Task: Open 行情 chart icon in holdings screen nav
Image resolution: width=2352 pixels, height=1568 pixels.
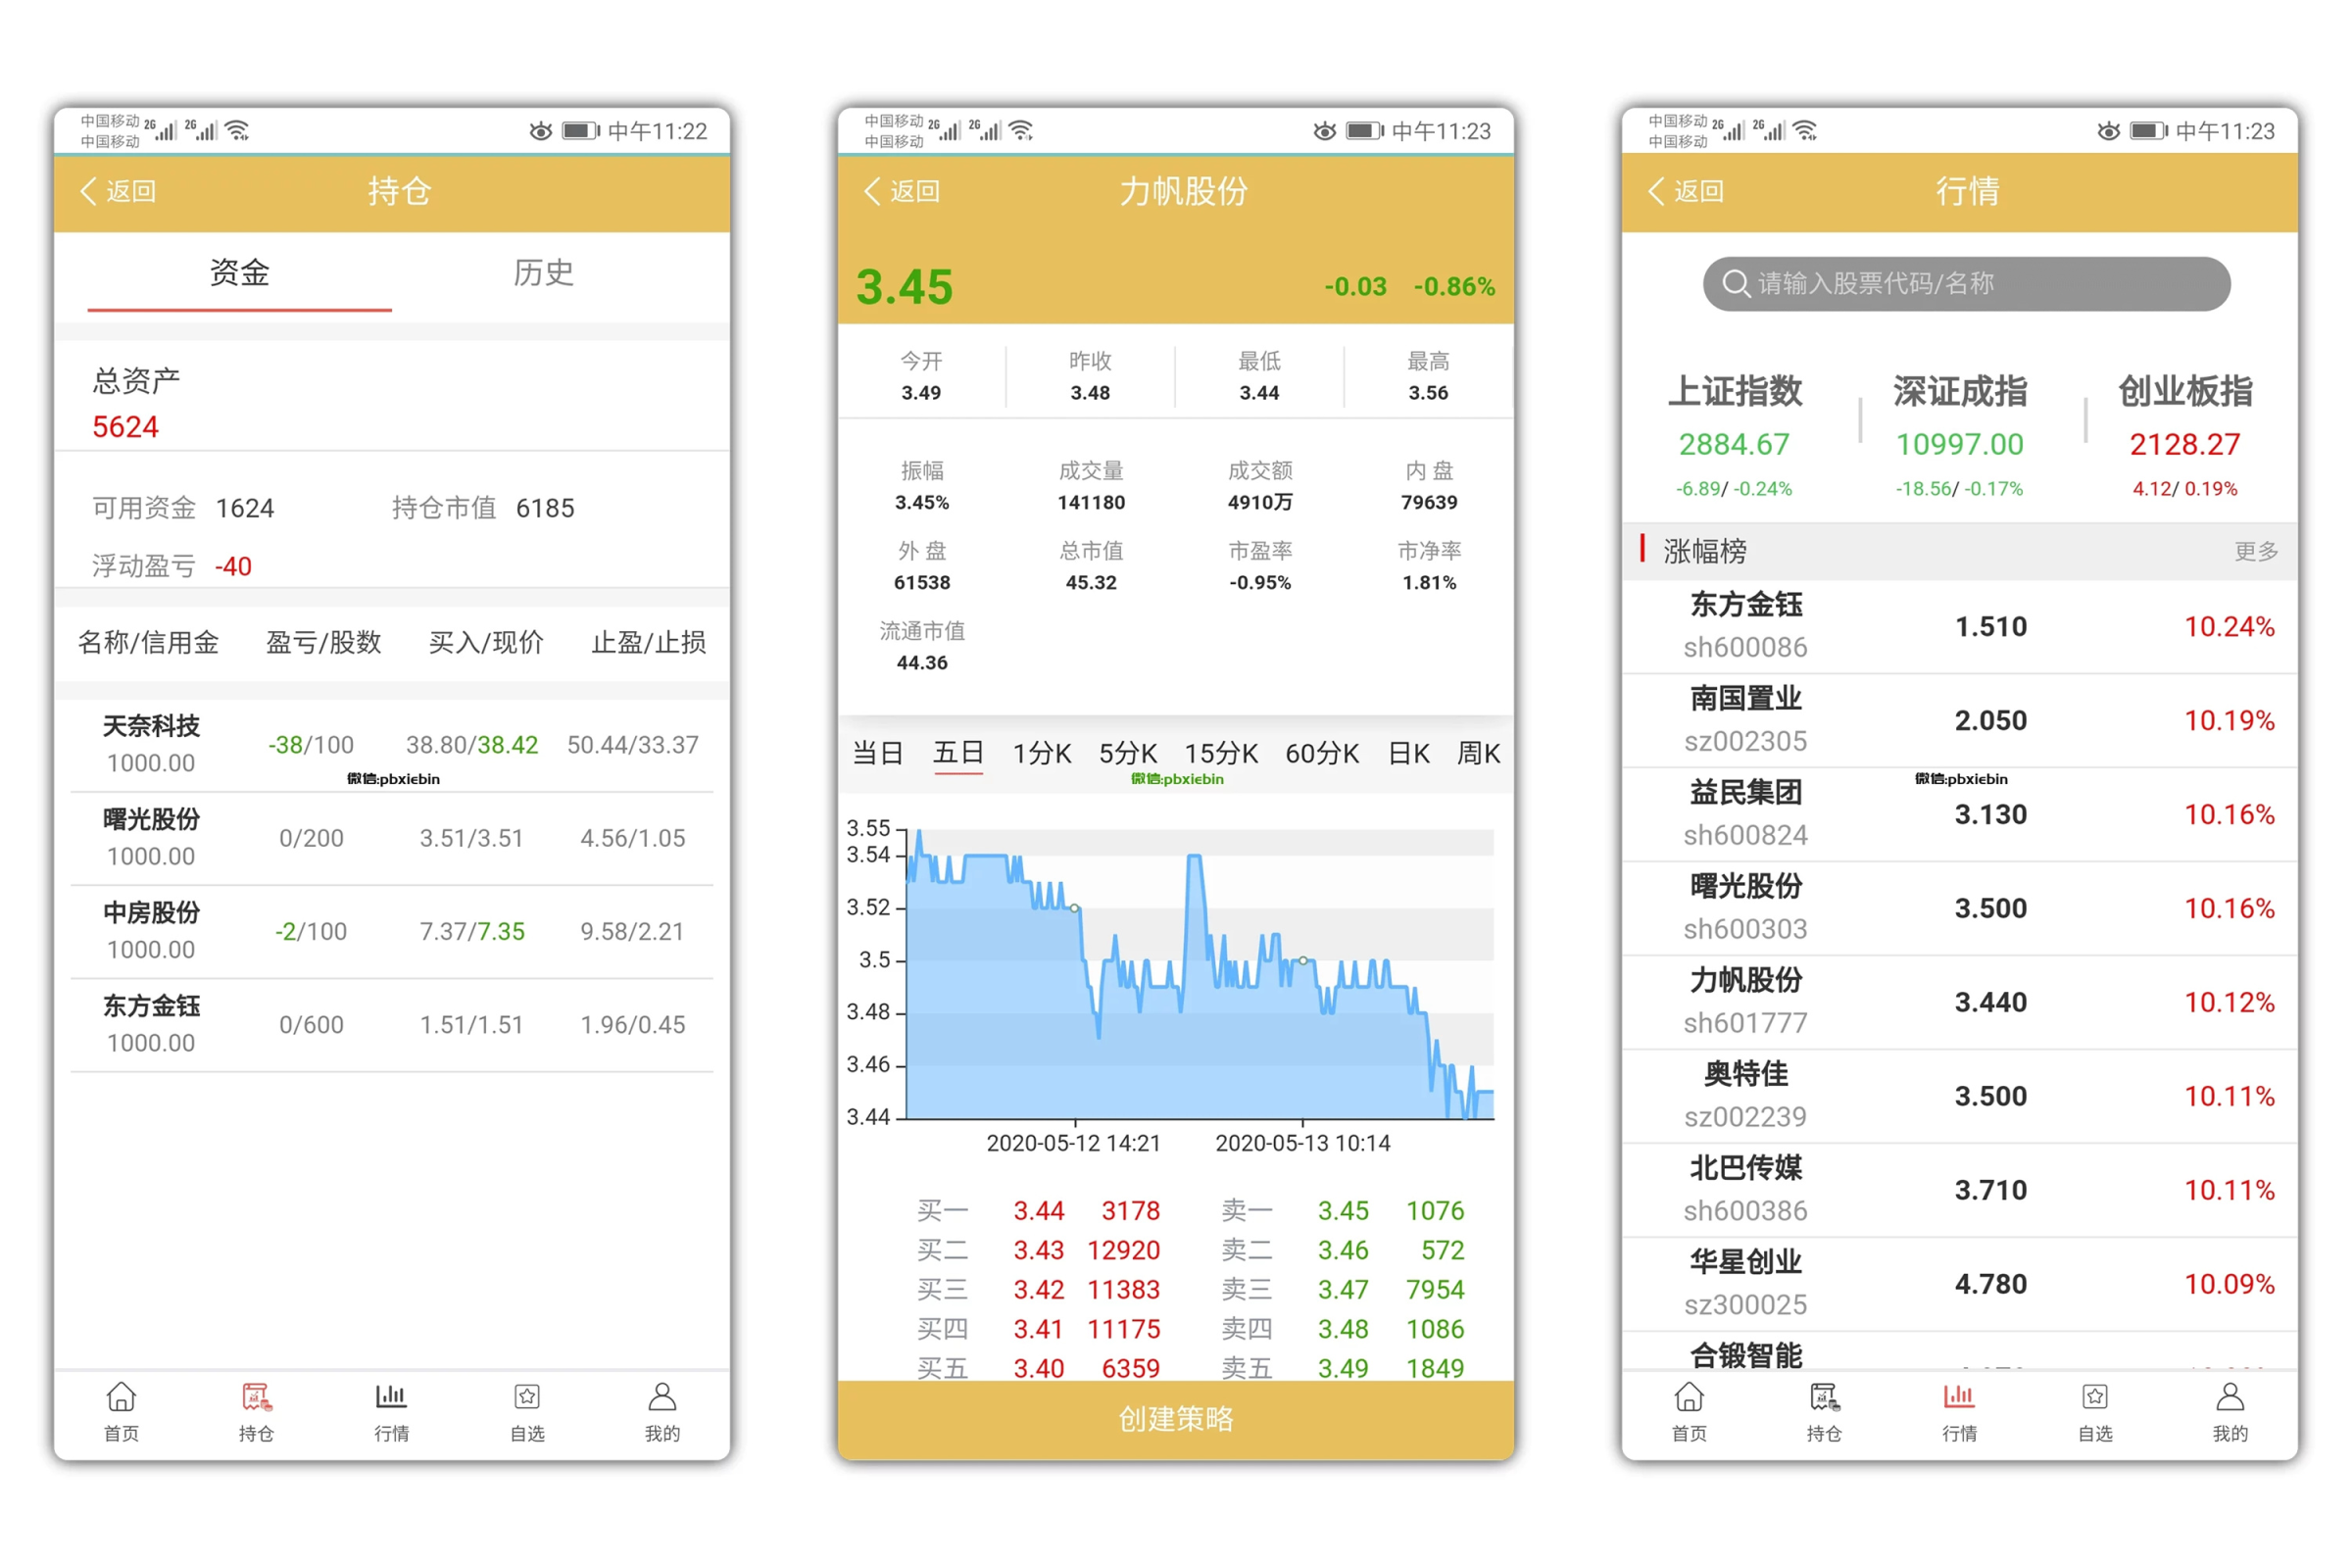Action: (391, 1398)
